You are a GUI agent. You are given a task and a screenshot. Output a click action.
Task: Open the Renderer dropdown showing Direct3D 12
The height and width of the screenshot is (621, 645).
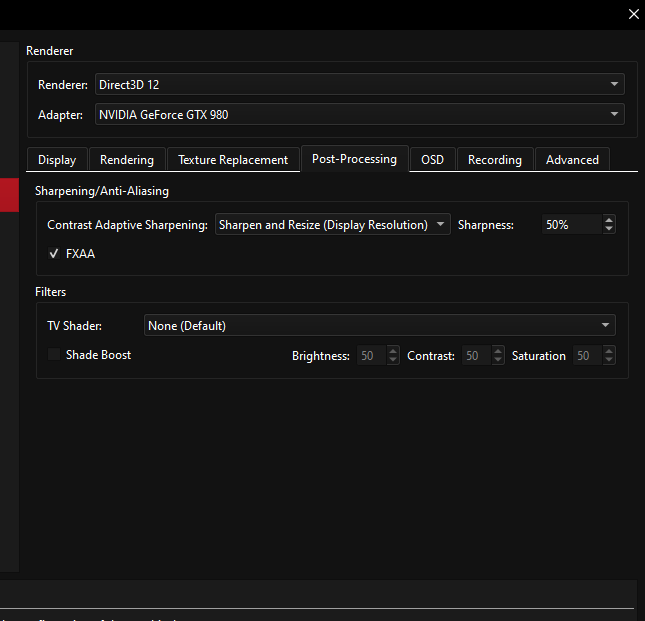point(360,84)
